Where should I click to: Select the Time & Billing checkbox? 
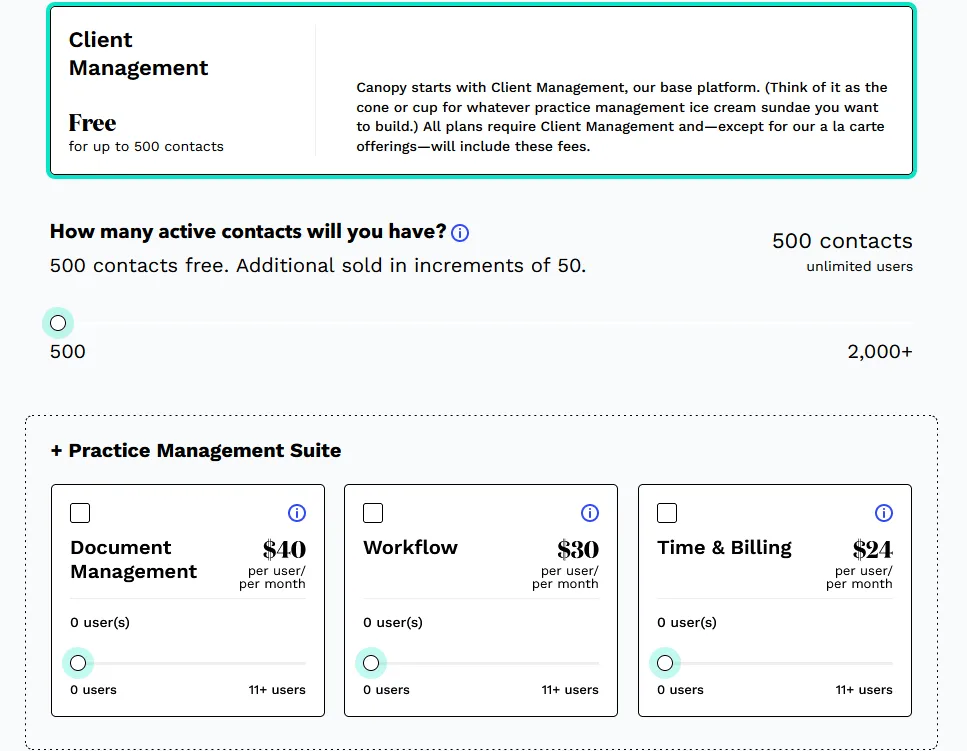pyautogui.click(x=667, y=513)
